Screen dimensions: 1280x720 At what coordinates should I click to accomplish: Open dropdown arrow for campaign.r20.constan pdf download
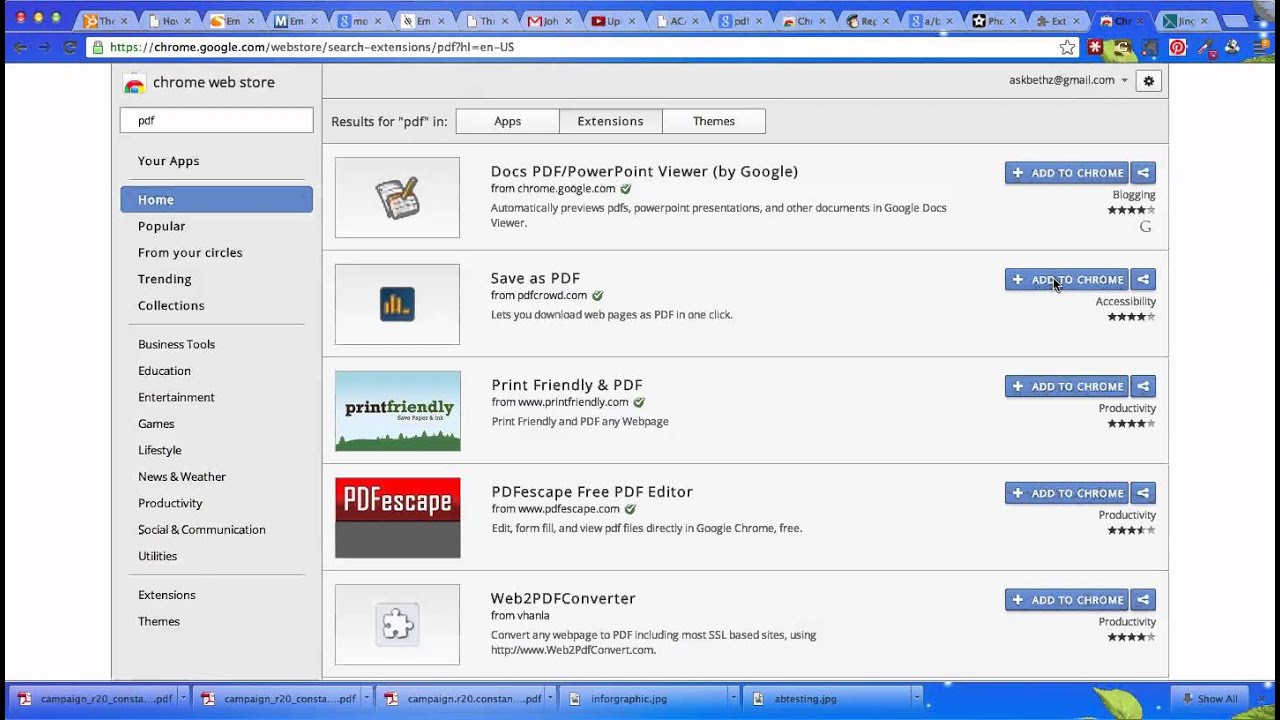tap(551, 699)
